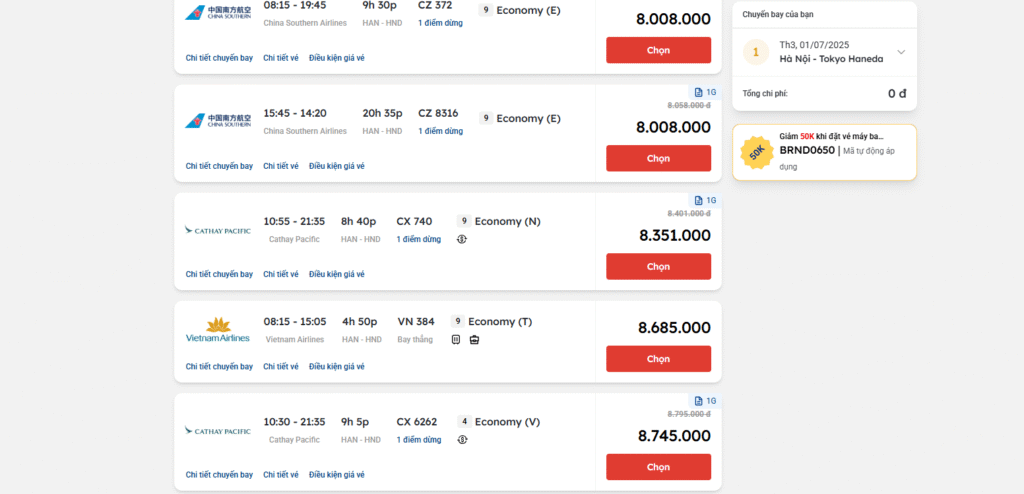Image resolution: width=1024 pixels, height=494 pixels.
Task: Show stop details for flight CX 740
Action: point(418,239)
